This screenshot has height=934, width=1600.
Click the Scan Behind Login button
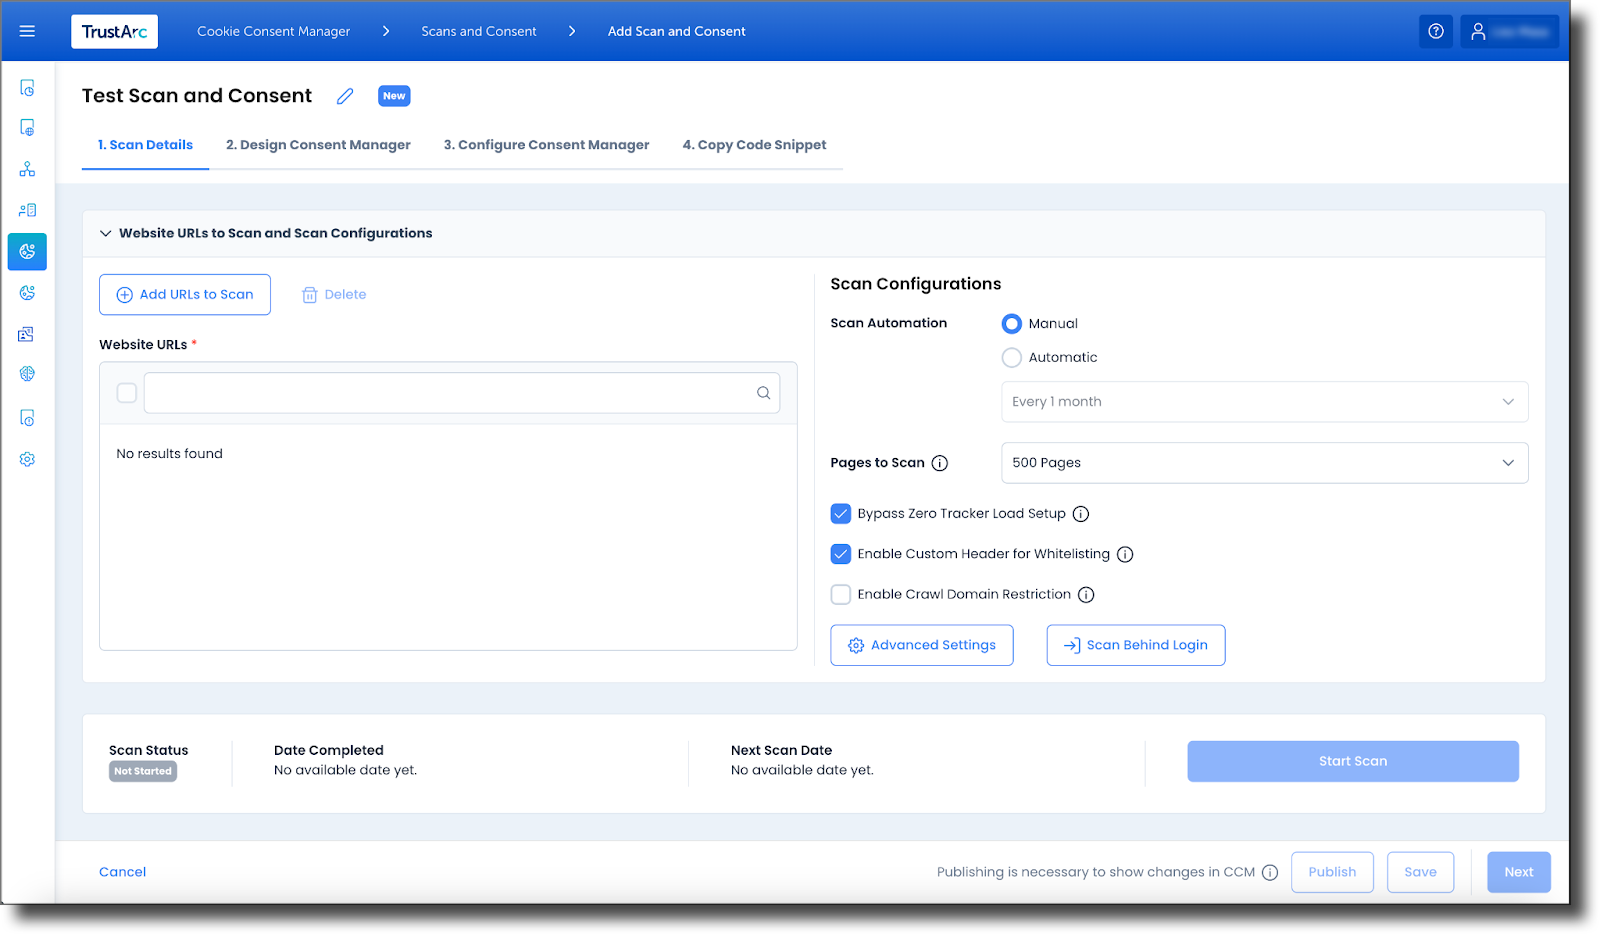coord(1135,645)
